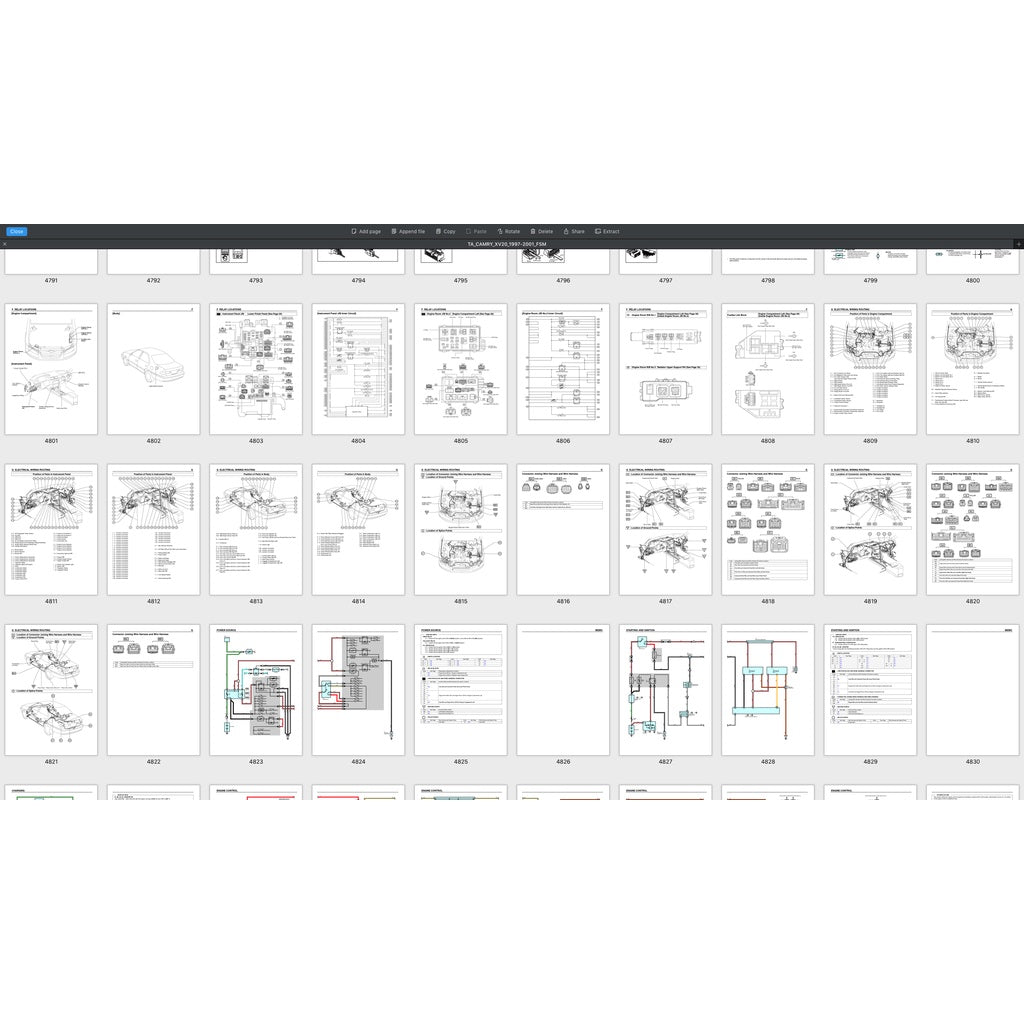Click page 4818 connector thumbnail

click(x=767, y=529)
